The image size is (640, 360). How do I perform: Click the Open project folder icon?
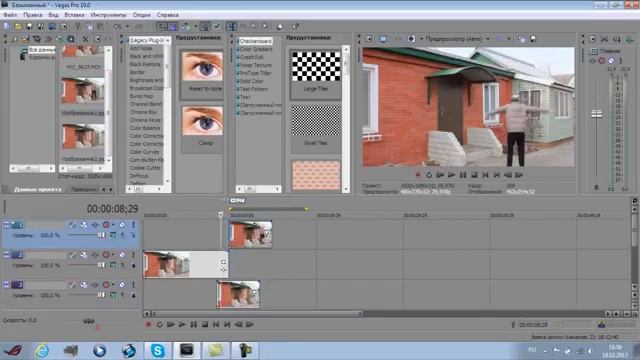tap(18, 27)
